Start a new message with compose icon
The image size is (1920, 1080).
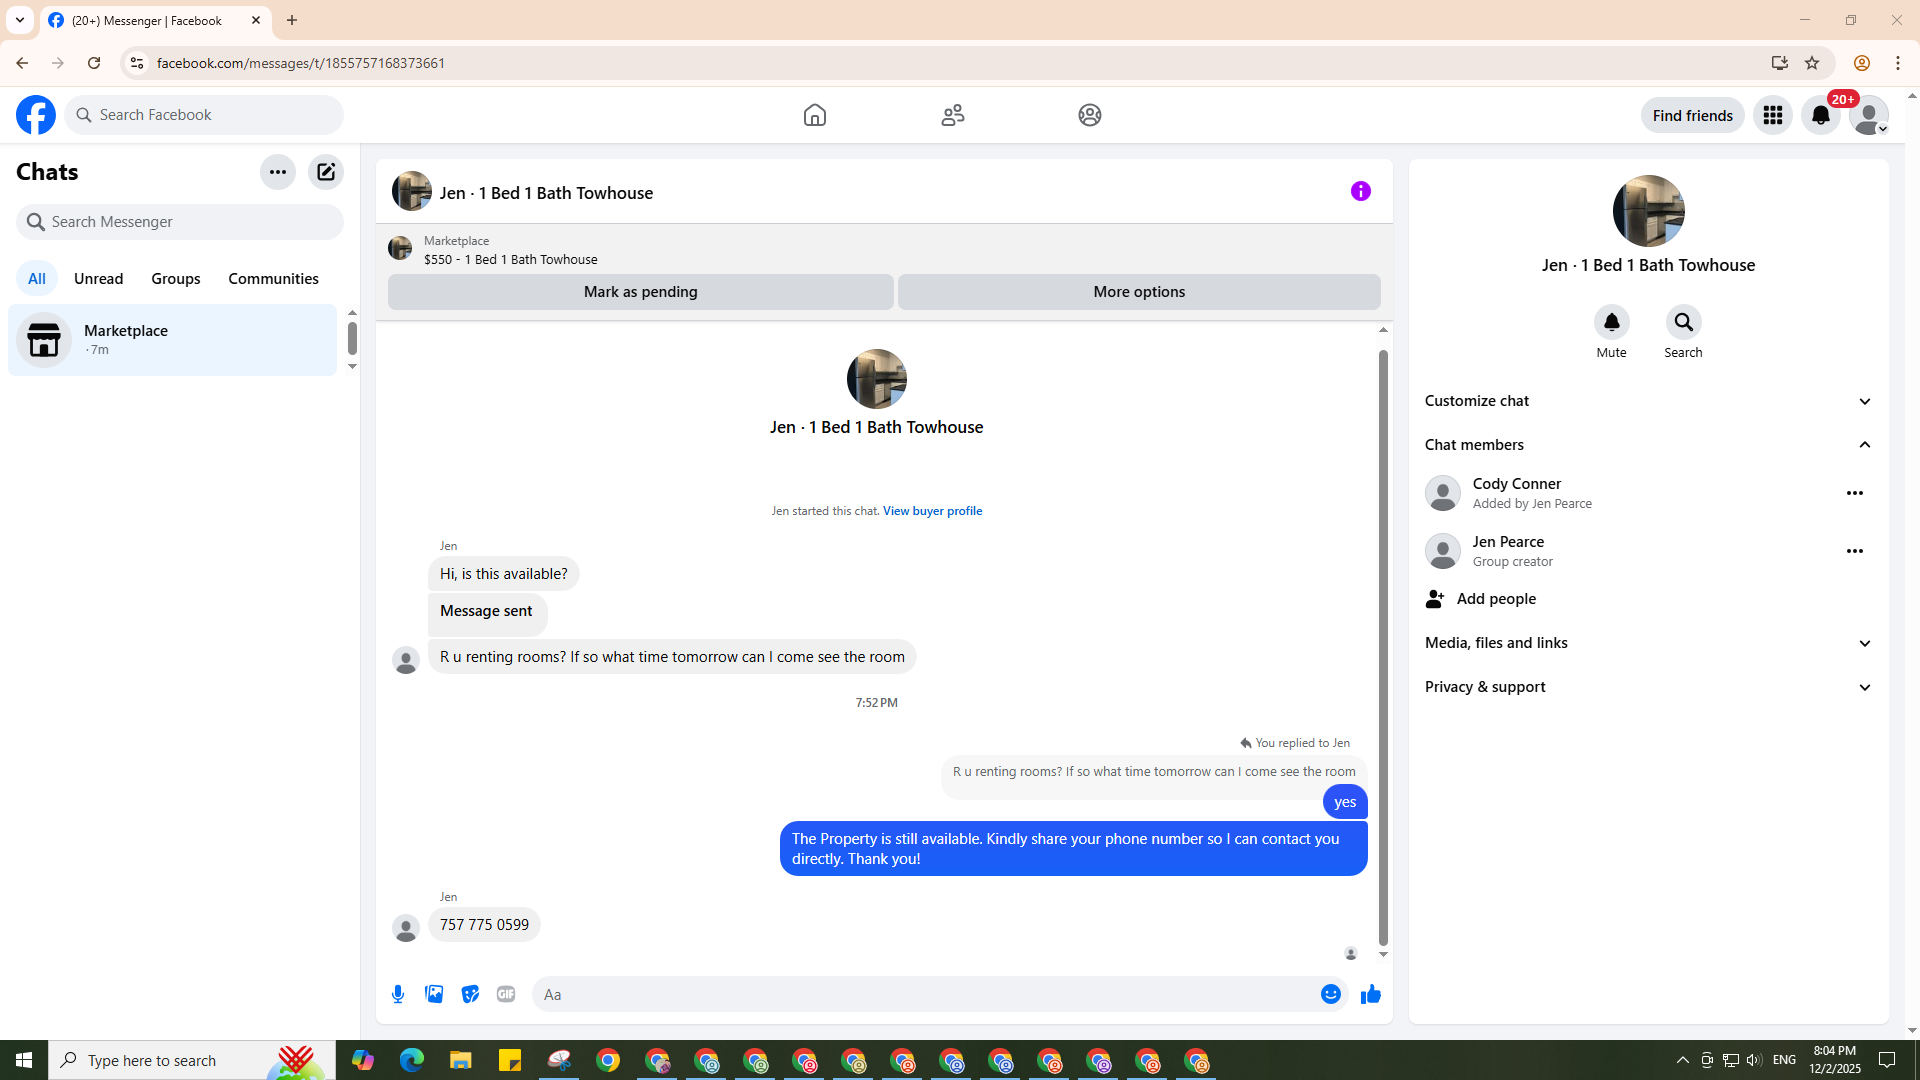pyautogui.click(x=326, y=172)
